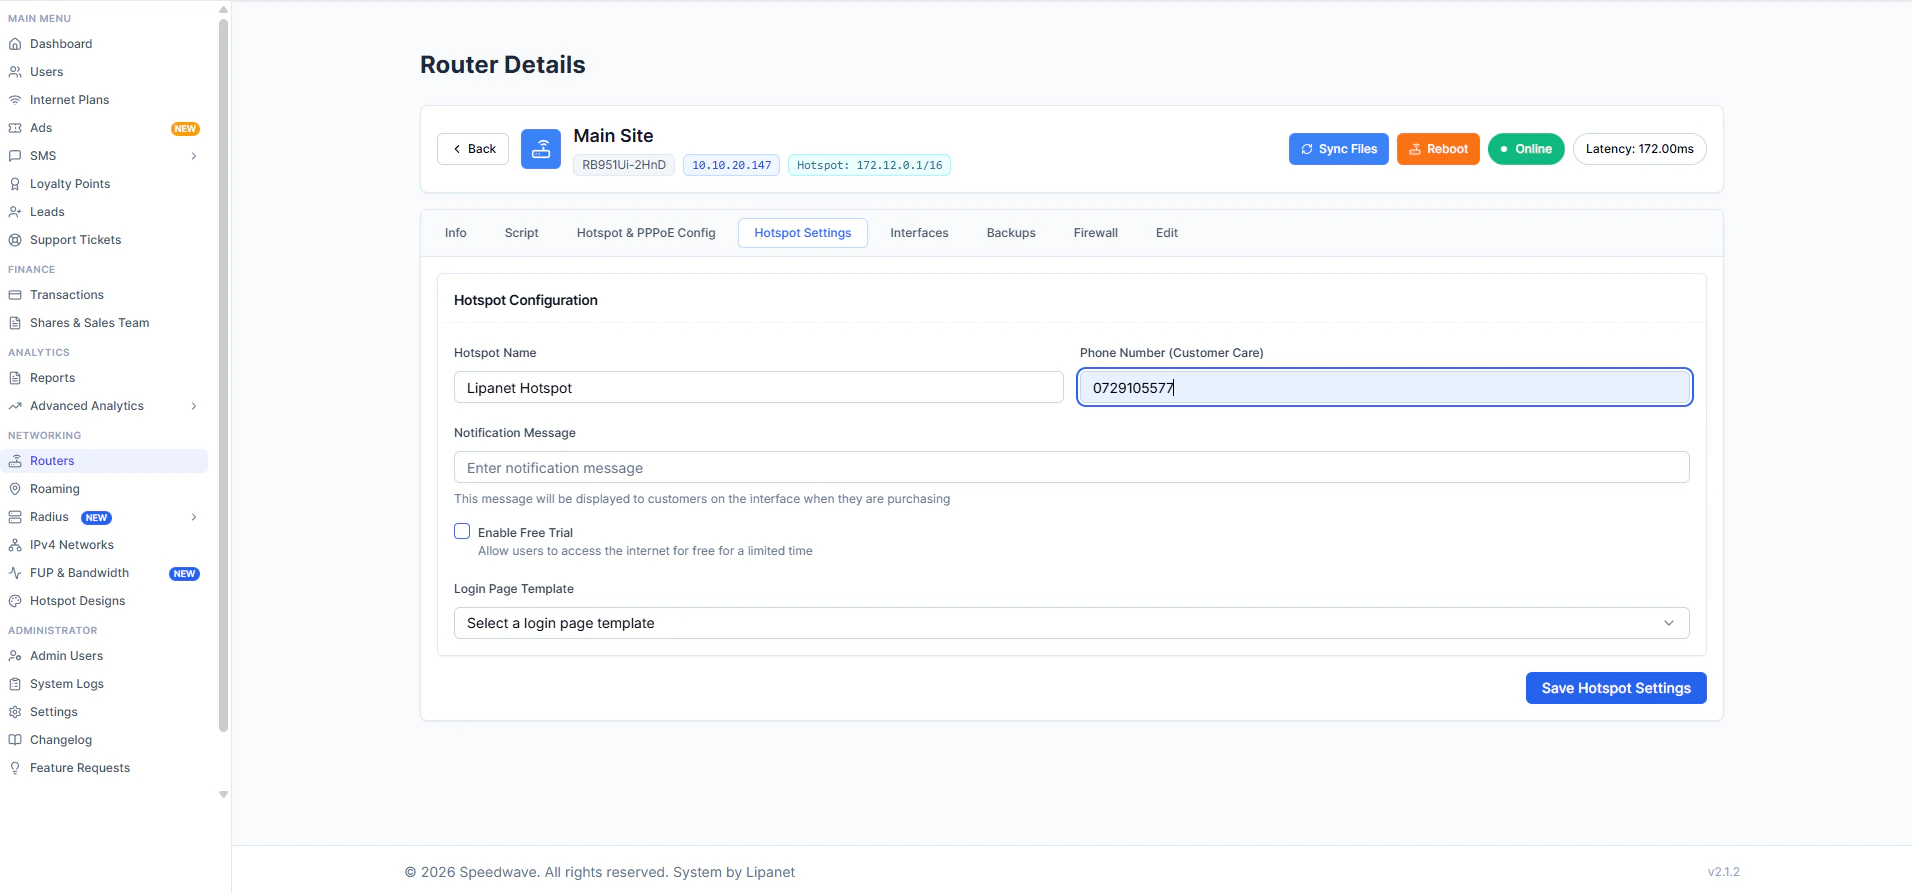Click the v2.1.2 version label
Image resolution: width=1912 pixels, height=893 pixels.
coord(1724,872)
